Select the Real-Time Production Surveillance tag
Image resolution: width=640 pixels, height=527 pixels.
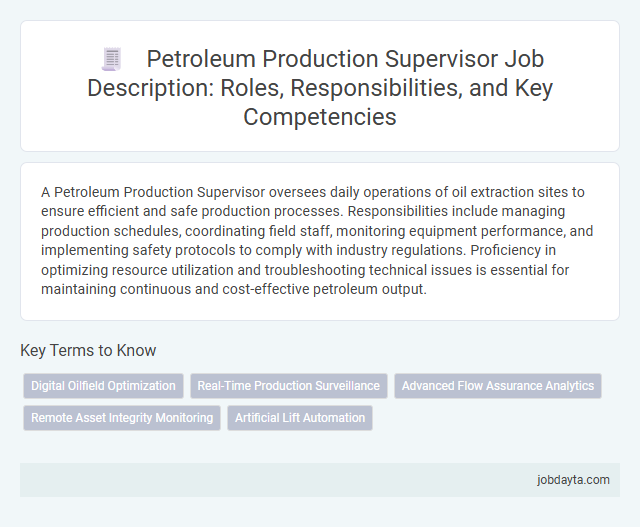tap(289, 386)
